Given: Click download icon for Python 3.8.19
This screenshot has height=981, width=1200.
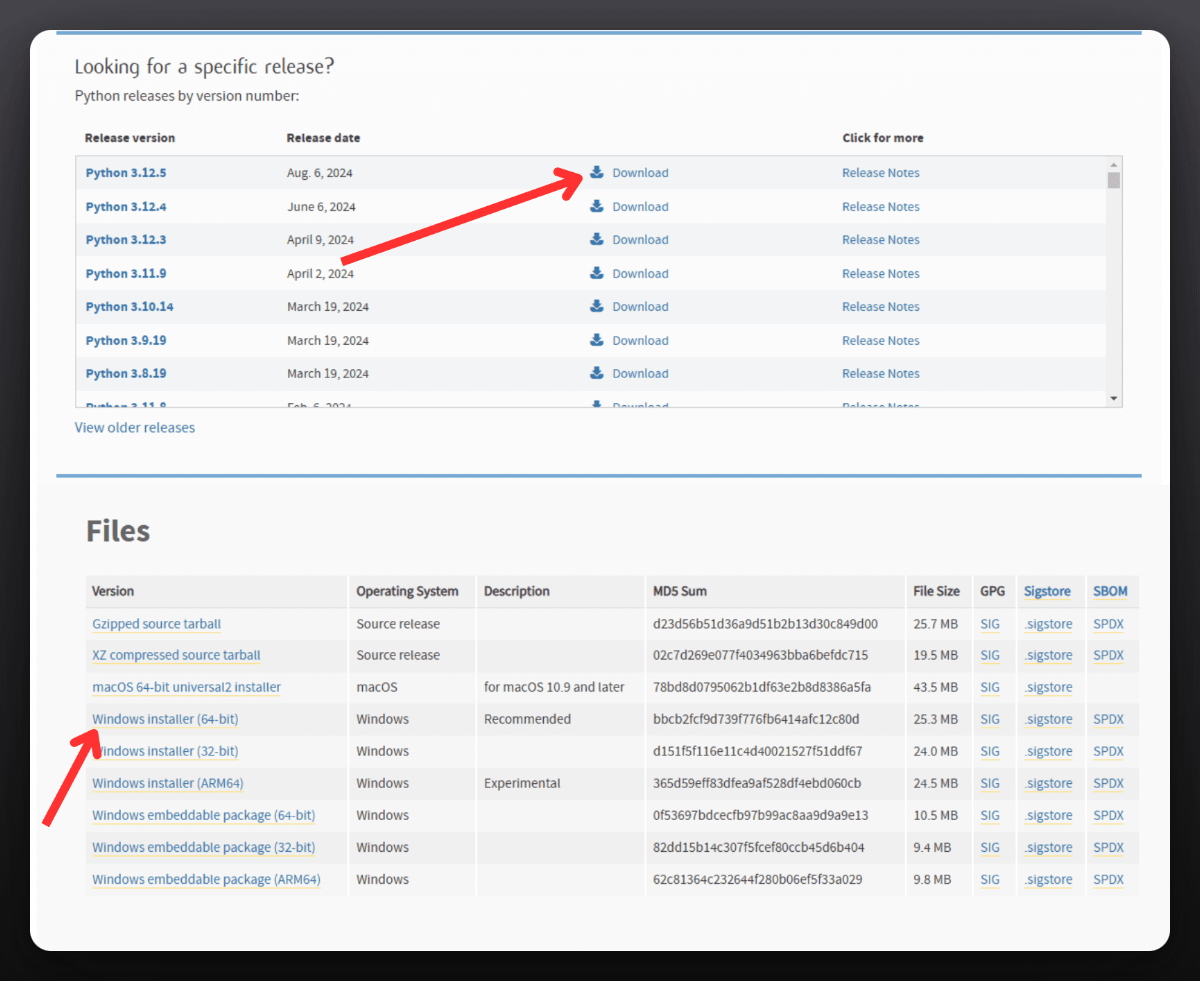Looking at the screenshot, I should 597,373.
